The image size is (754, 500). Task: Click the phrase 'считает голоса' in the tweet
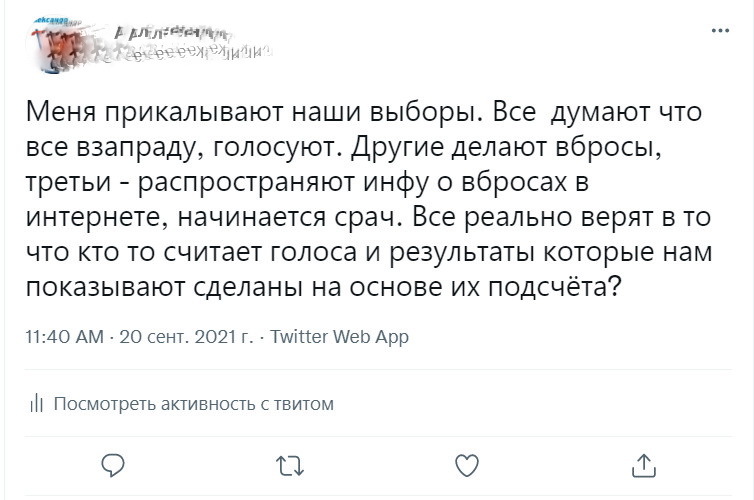(x=230, y=251)
